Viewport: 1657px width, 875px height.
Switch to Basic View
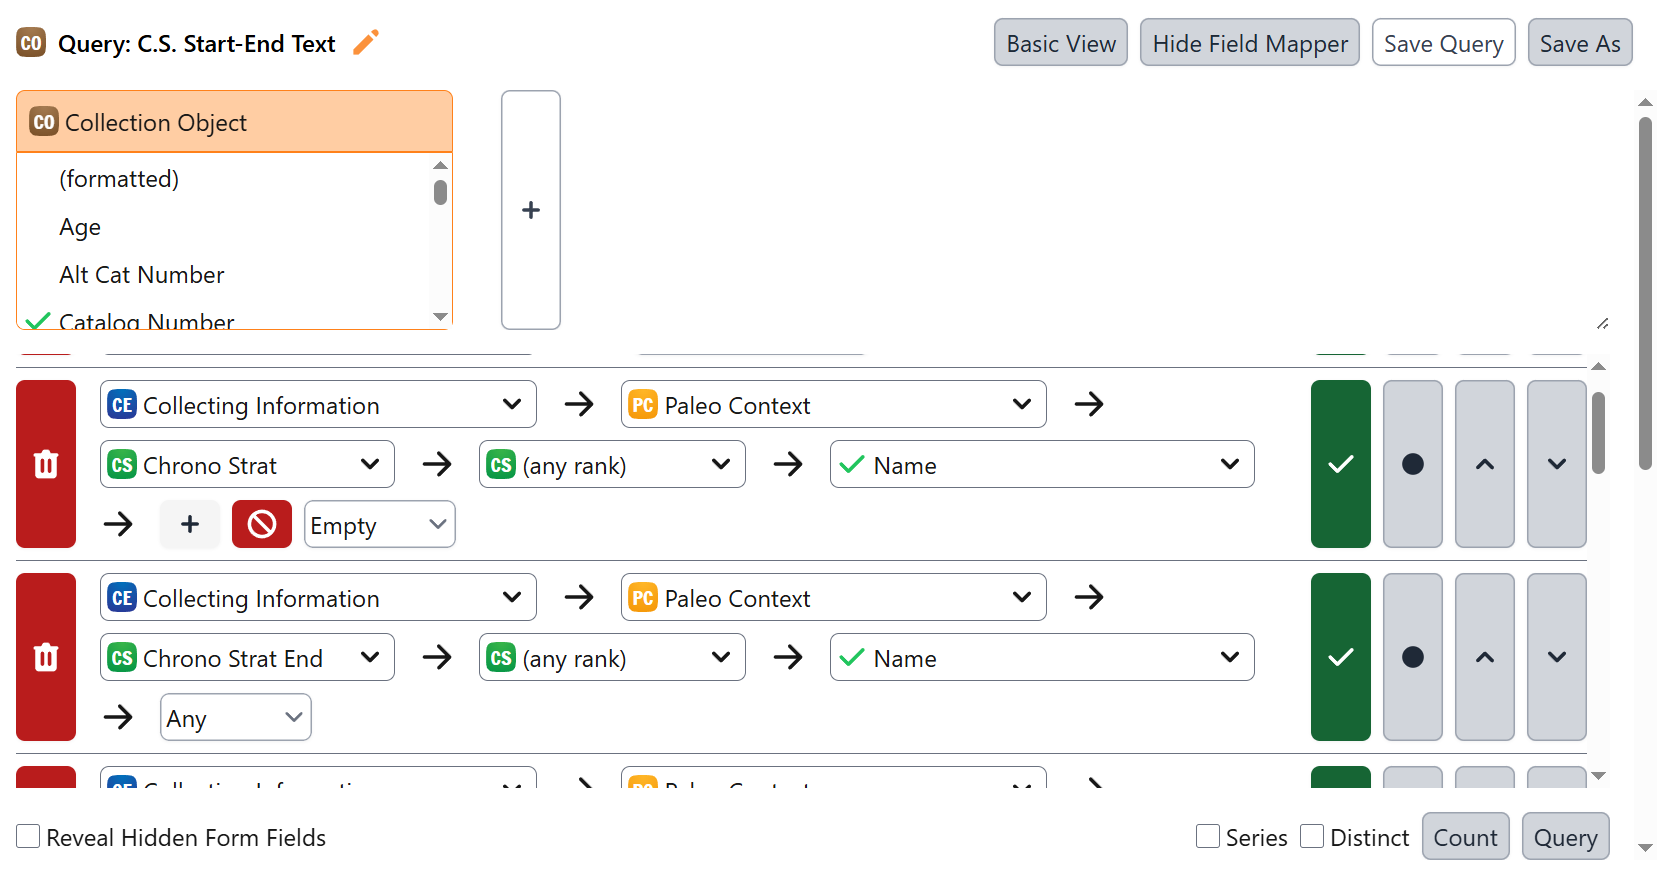pyautogui.click(x=1060, y=43)
